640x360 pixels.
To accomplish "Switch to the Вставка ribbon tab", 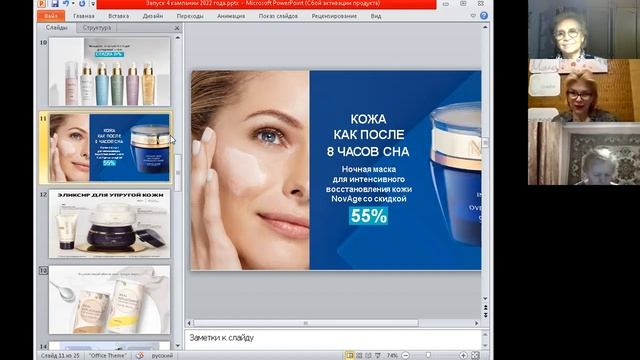I will coord(118,16).
